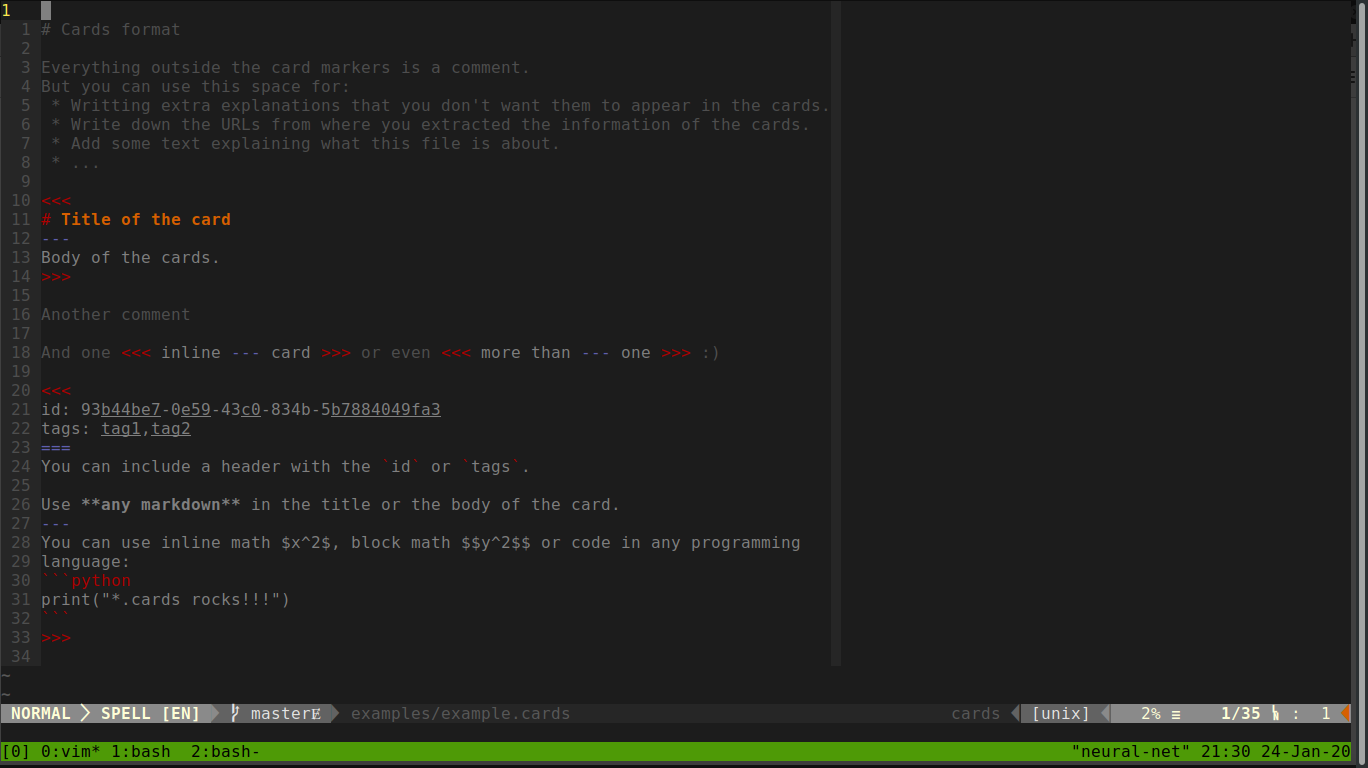
Task: Click the NORMAL mode indicator
Action: (40, 713)
